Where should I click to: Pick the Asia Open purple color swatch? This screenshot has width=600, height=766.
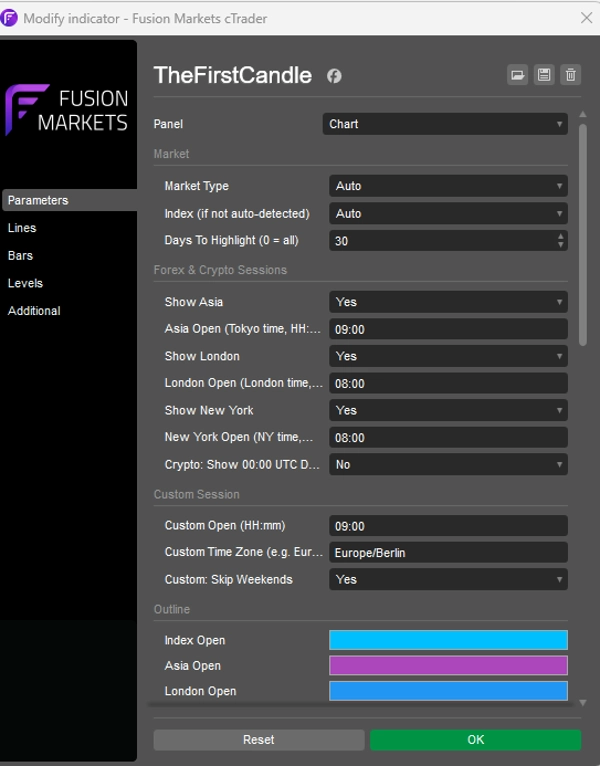coord(449,665)
